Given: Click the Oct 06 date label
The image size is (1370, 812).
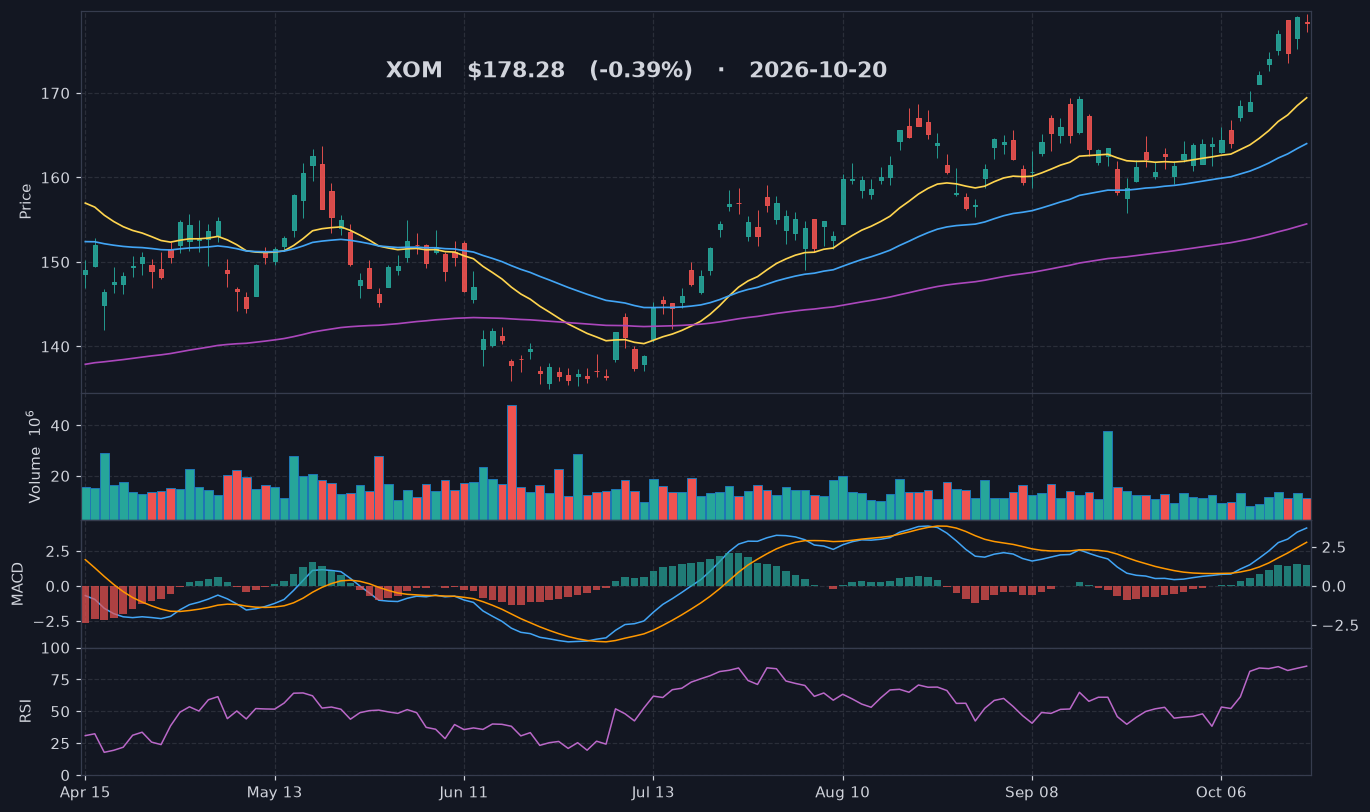Looking at the screenshot, I should click(1221, 790).
